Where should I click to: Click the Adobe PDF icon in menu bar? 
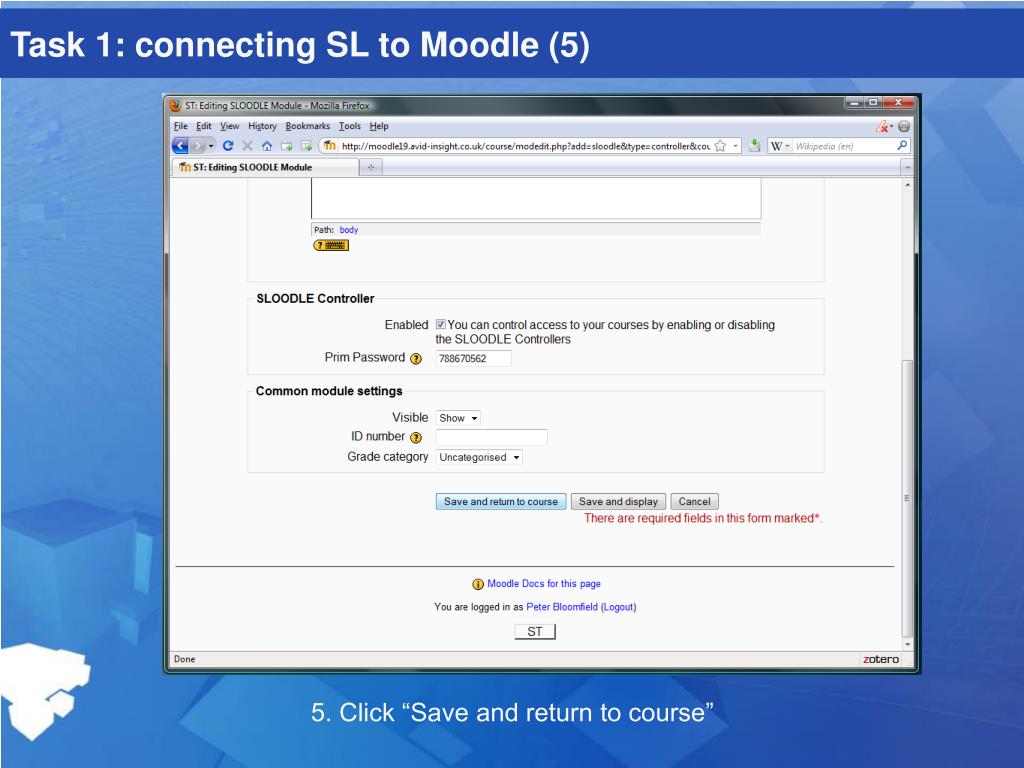click(884, 126)
